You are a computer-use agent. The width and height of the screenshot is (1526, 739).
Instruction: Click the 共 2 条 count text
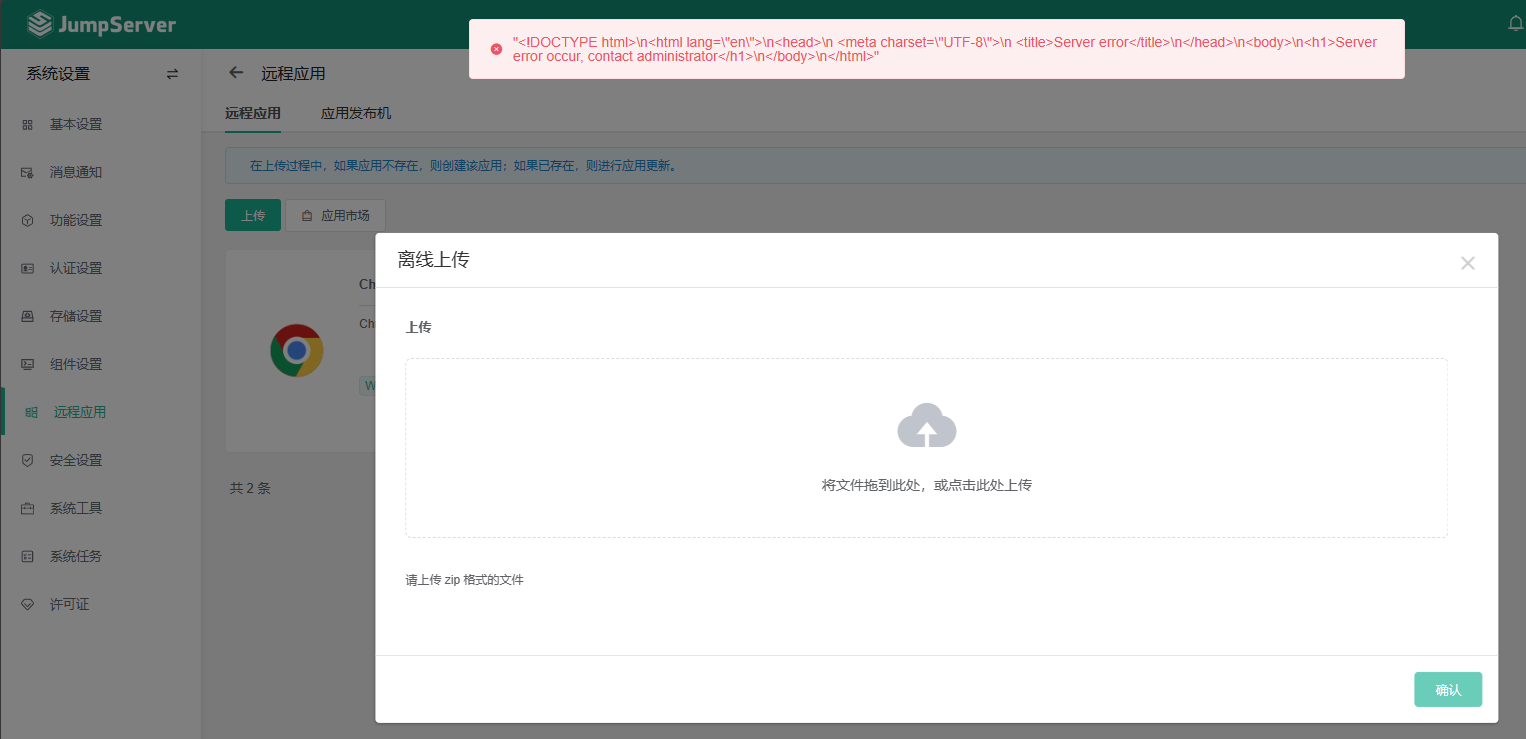[x=250, y=488]
